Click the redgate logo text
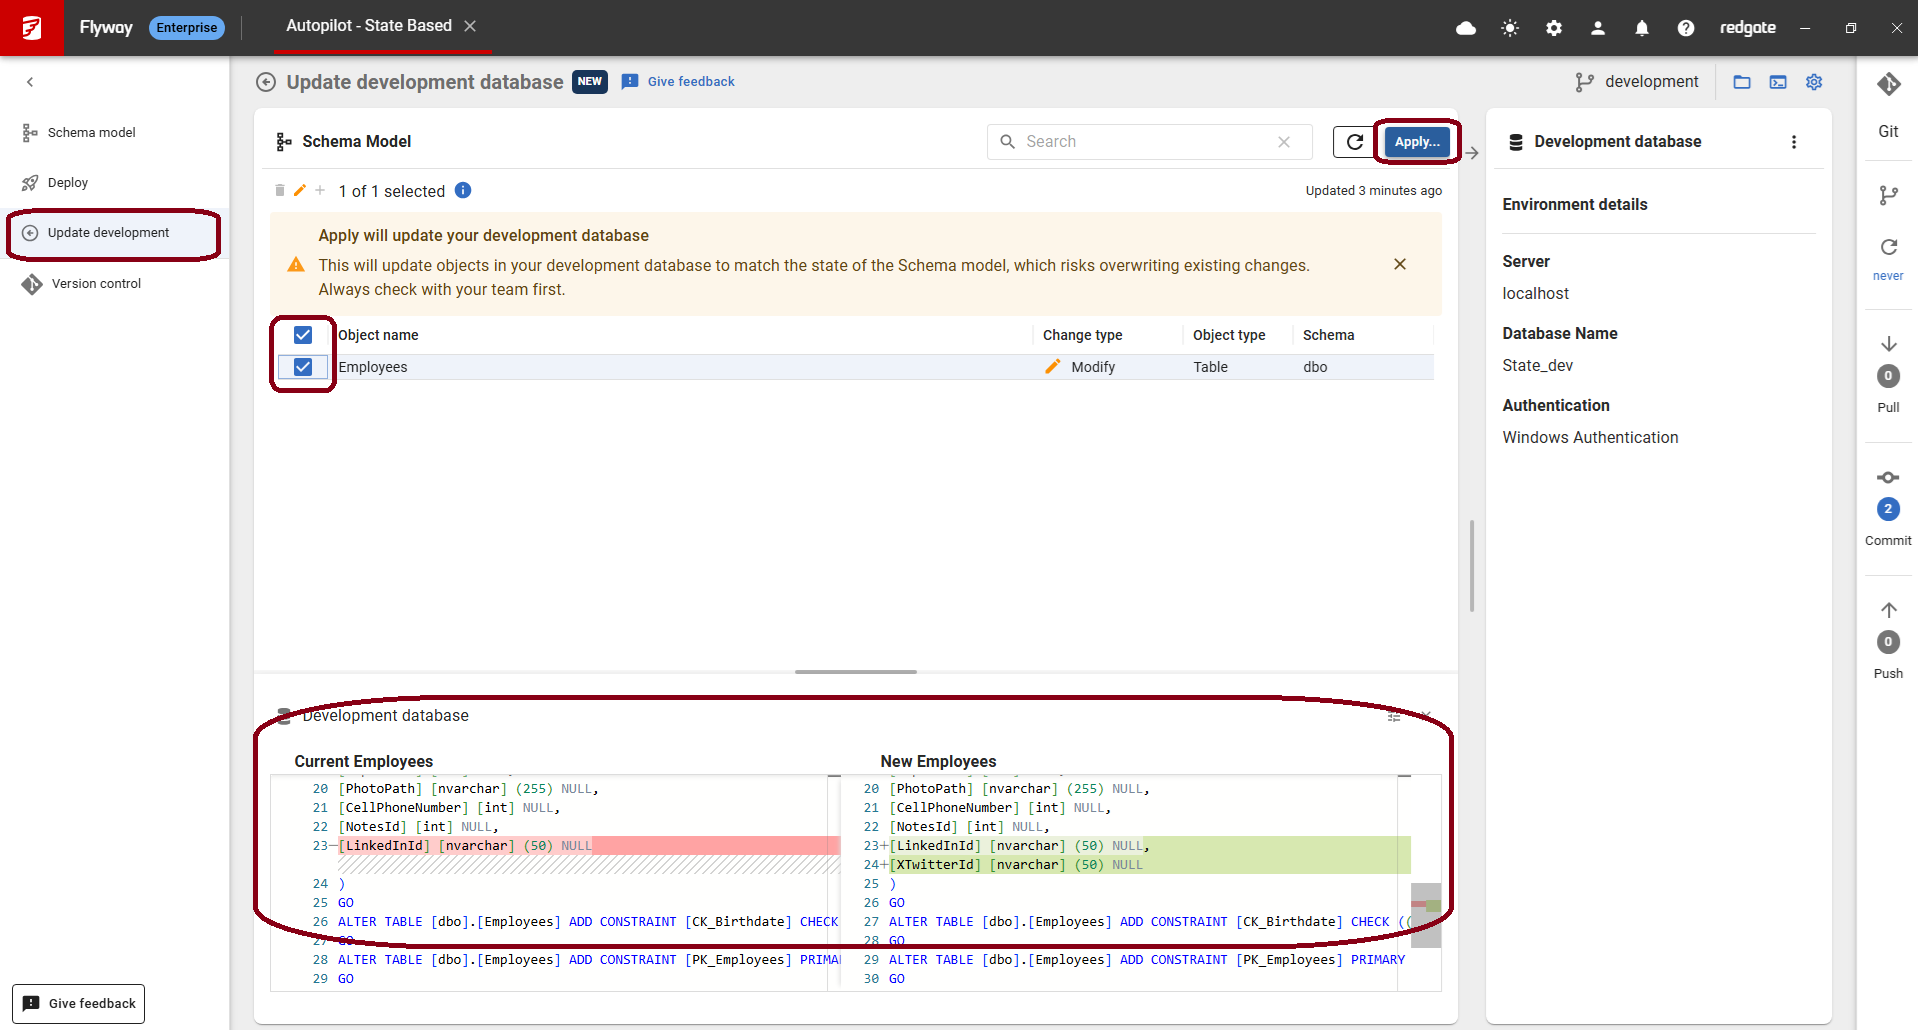The height and width of the screenshot is (1030, 1918). tap(1748, 28)
